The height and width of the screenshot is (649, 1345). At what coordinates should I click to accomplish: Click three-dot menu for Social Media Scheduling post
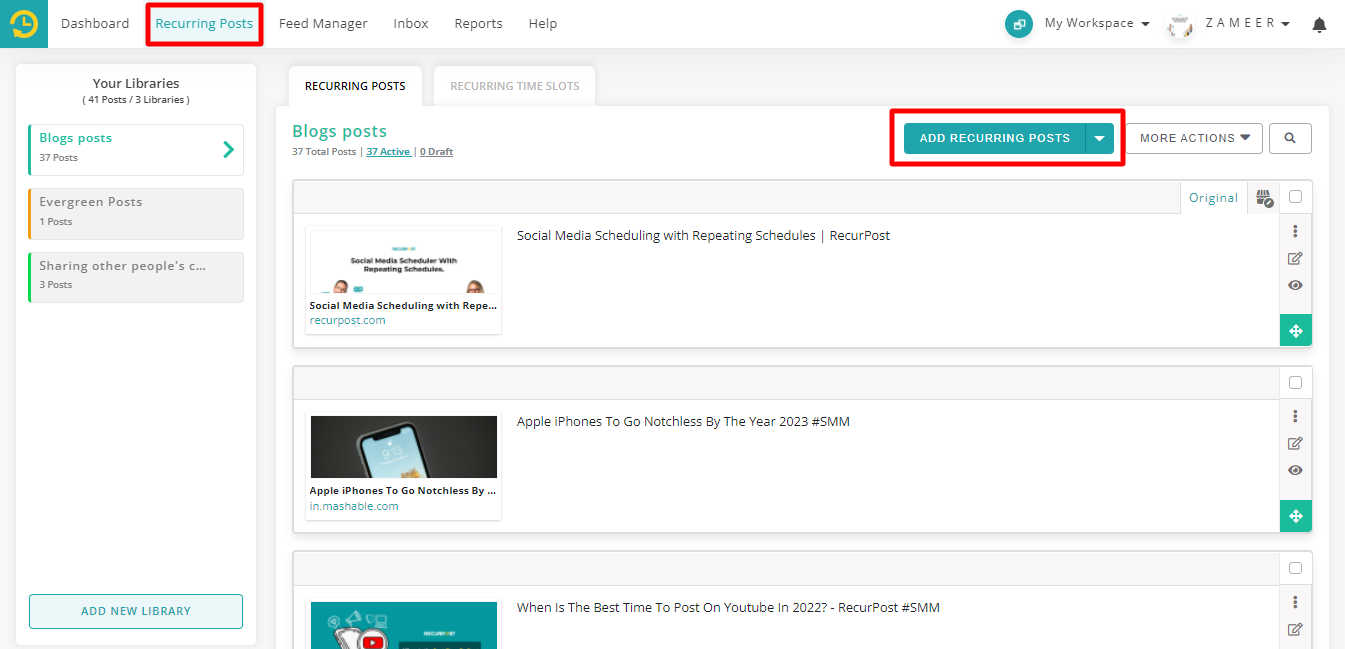[x=1295, y=231]
